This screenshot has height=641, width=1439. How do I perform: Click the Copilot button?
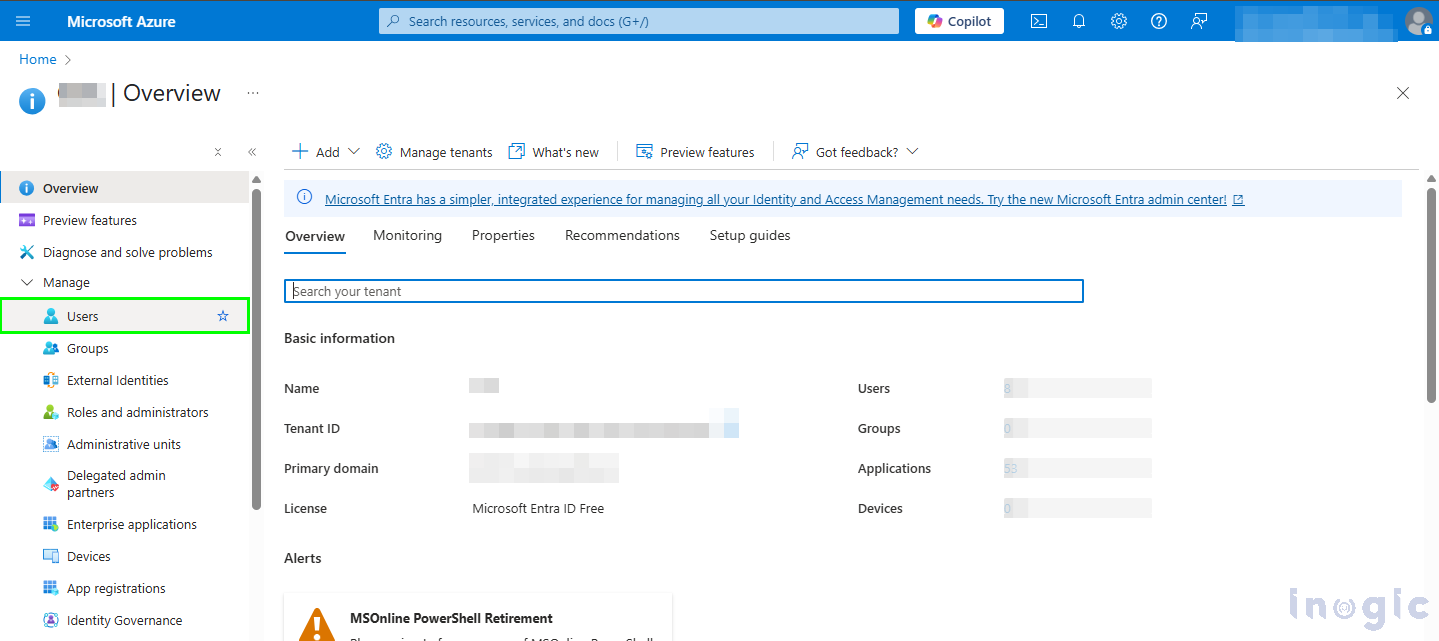pos(959,21)
